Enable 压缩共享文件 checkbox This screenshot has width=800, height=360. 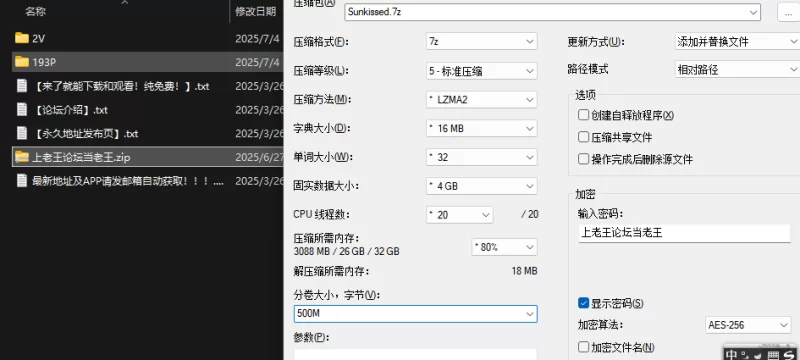point(583,137)
